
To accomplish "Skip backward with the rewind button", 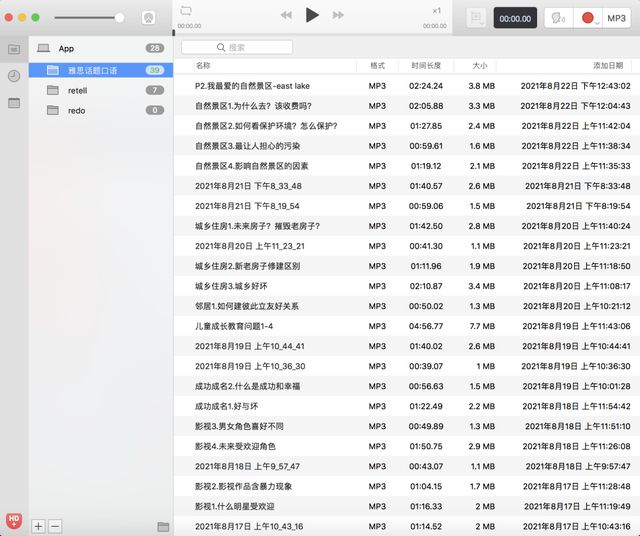I will point(286,16).
